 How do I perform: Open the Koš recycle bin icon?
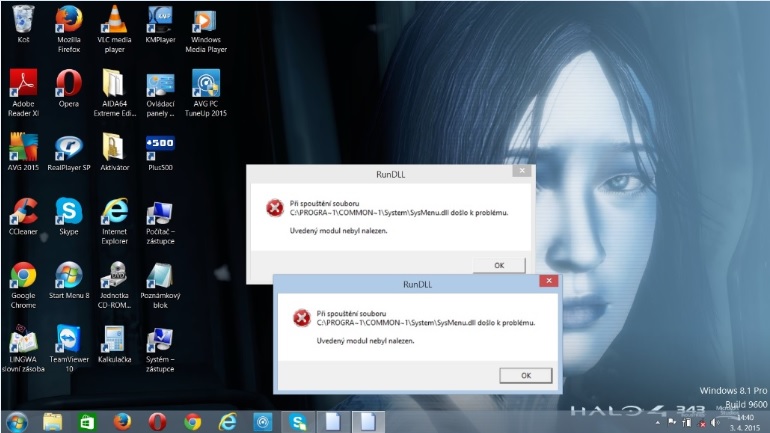[x=23, y=20]
